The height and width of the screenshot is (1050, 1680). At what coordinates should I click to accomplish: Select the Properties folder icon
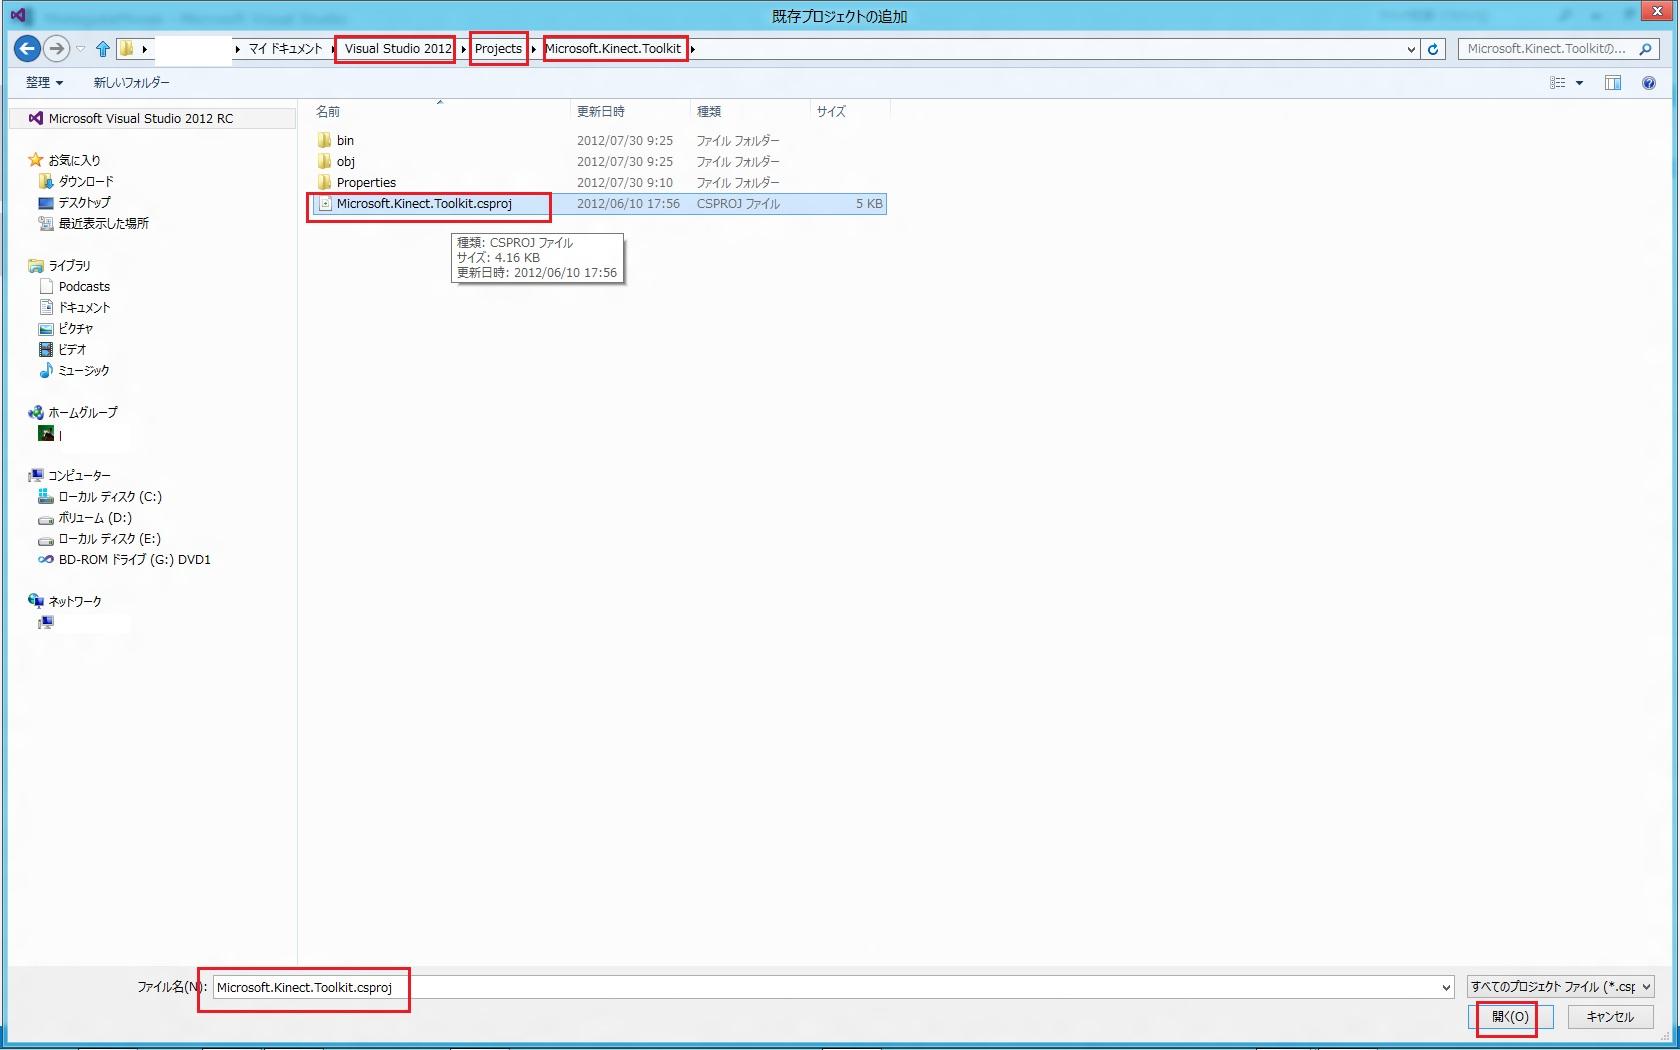point(324,182)
